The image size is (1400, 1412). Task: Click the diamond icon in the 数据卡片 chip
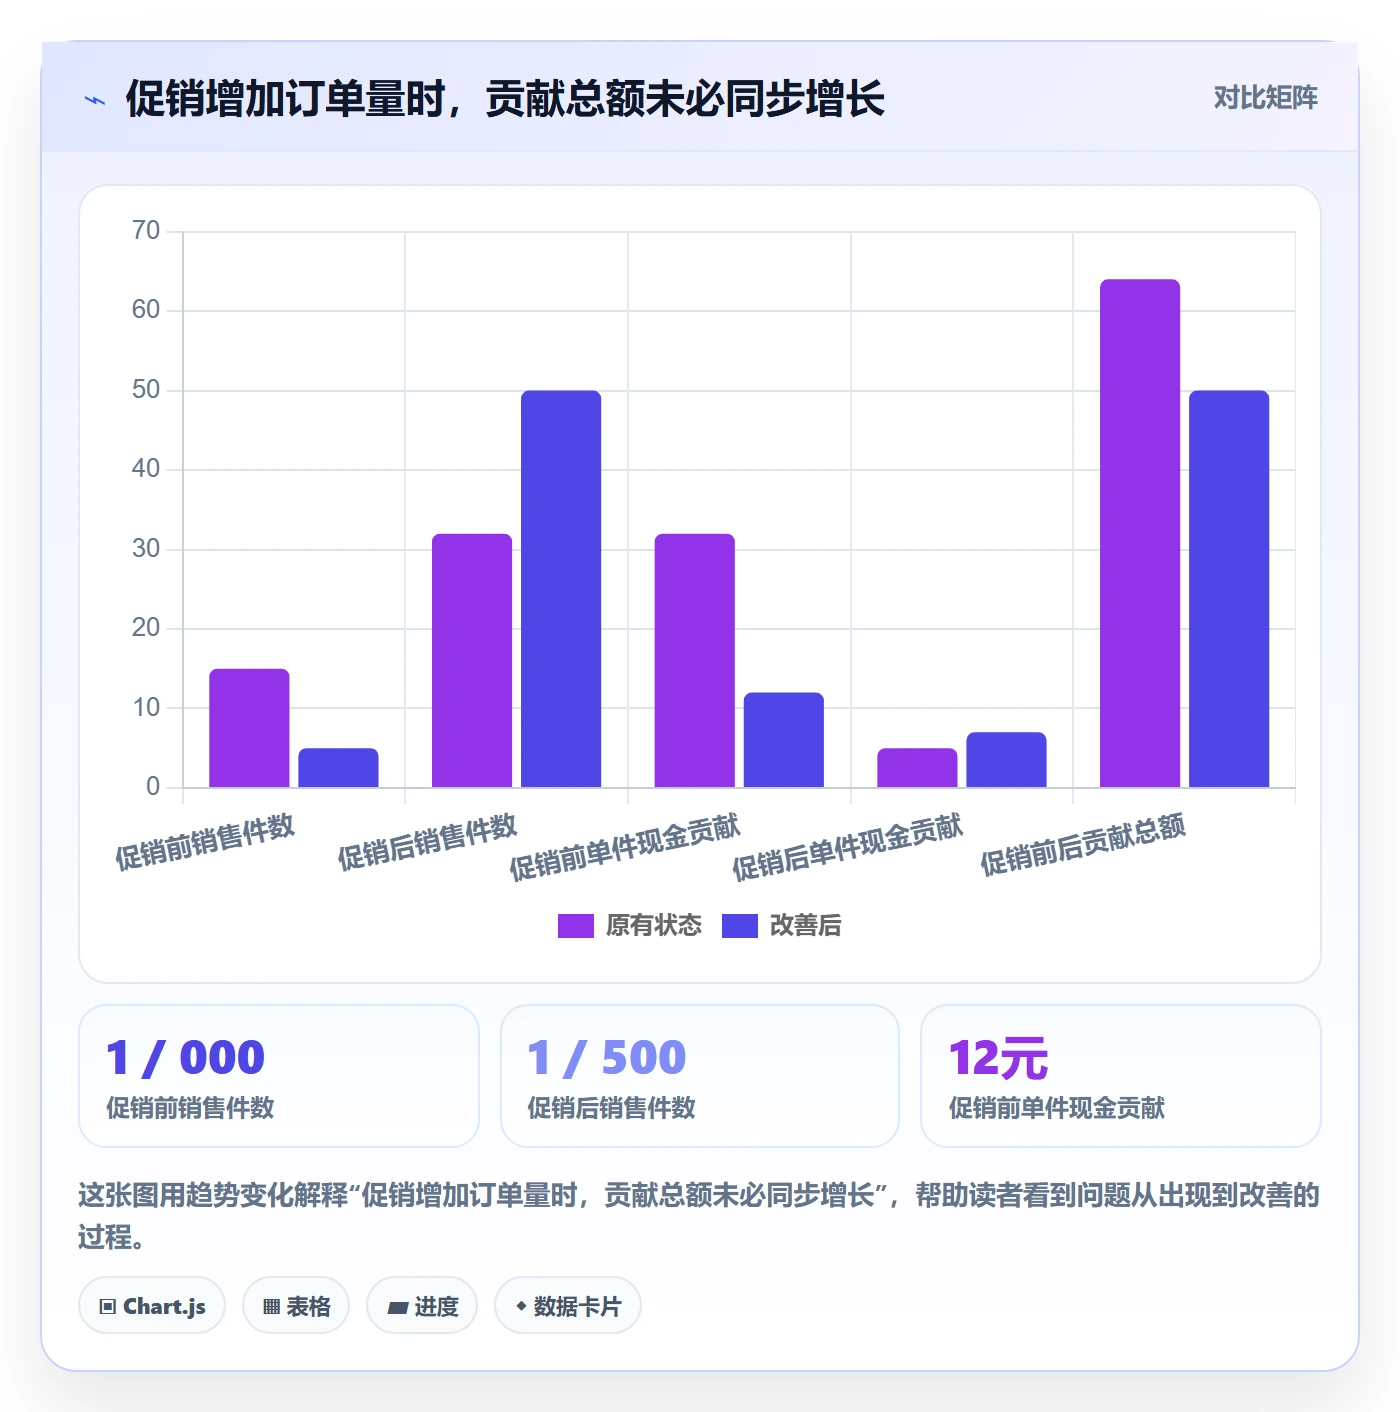coord(521,1306)
